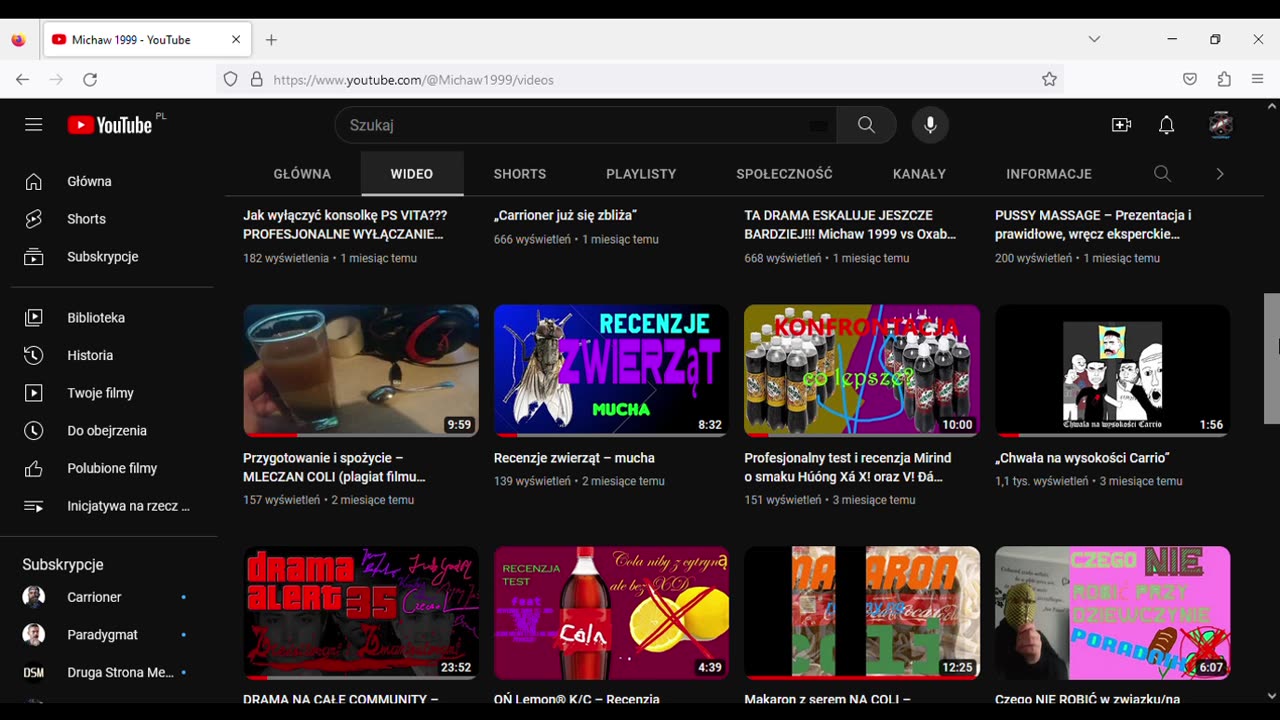Open site lock information

256,79
